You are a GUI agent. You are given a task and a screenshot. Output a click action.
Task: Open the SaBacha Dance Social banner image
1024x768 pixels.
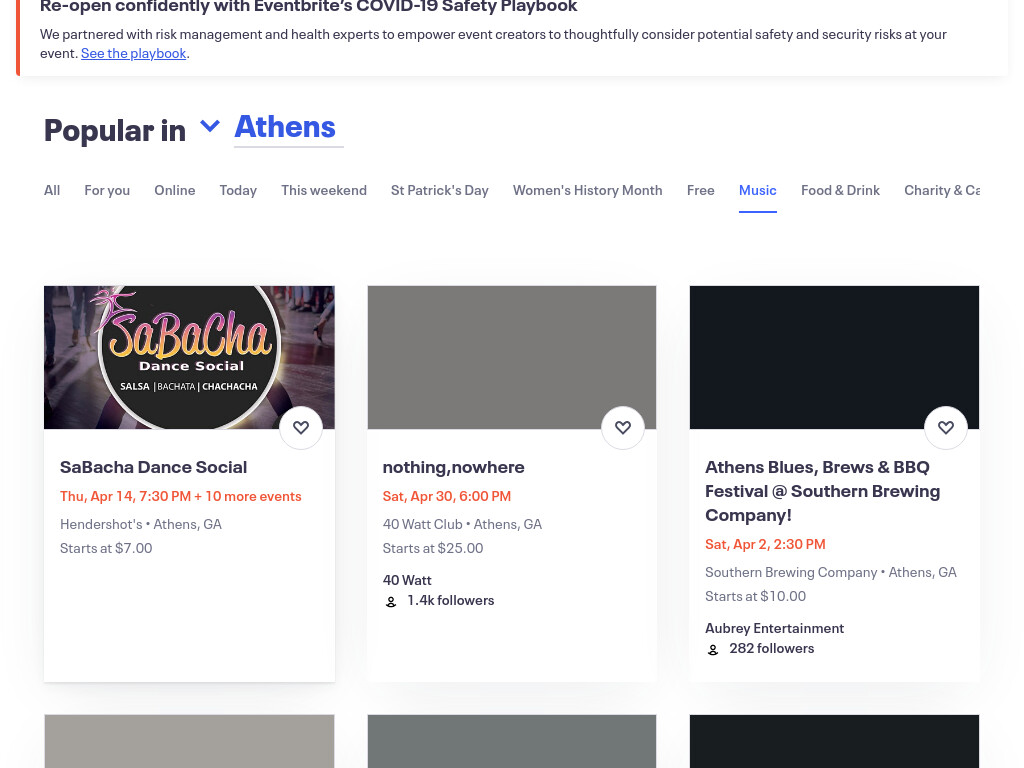(189, 357)
